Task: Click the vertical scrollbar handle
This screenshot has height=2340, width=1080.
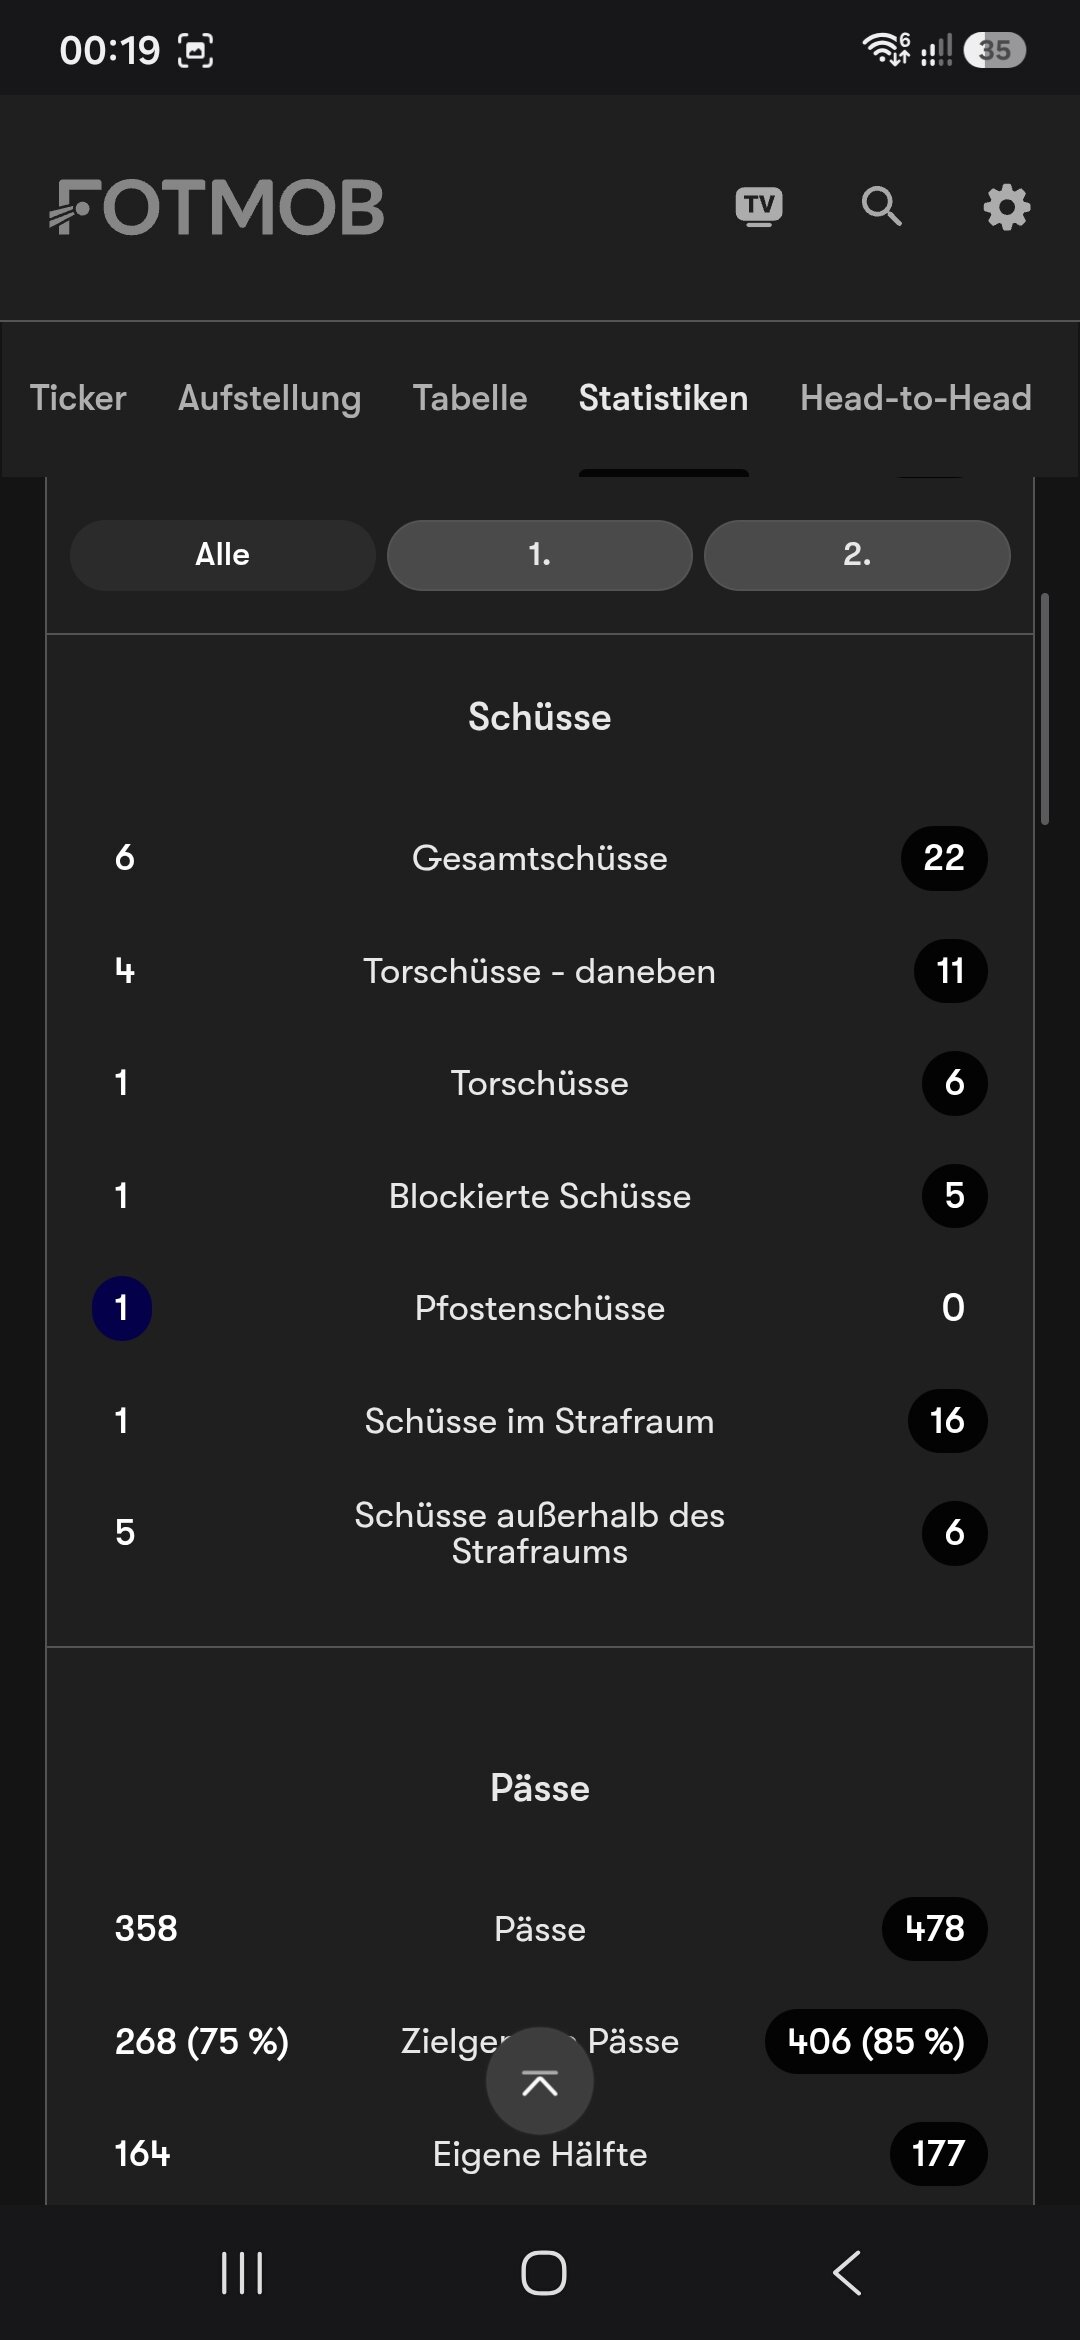Action: point(1045,709)
